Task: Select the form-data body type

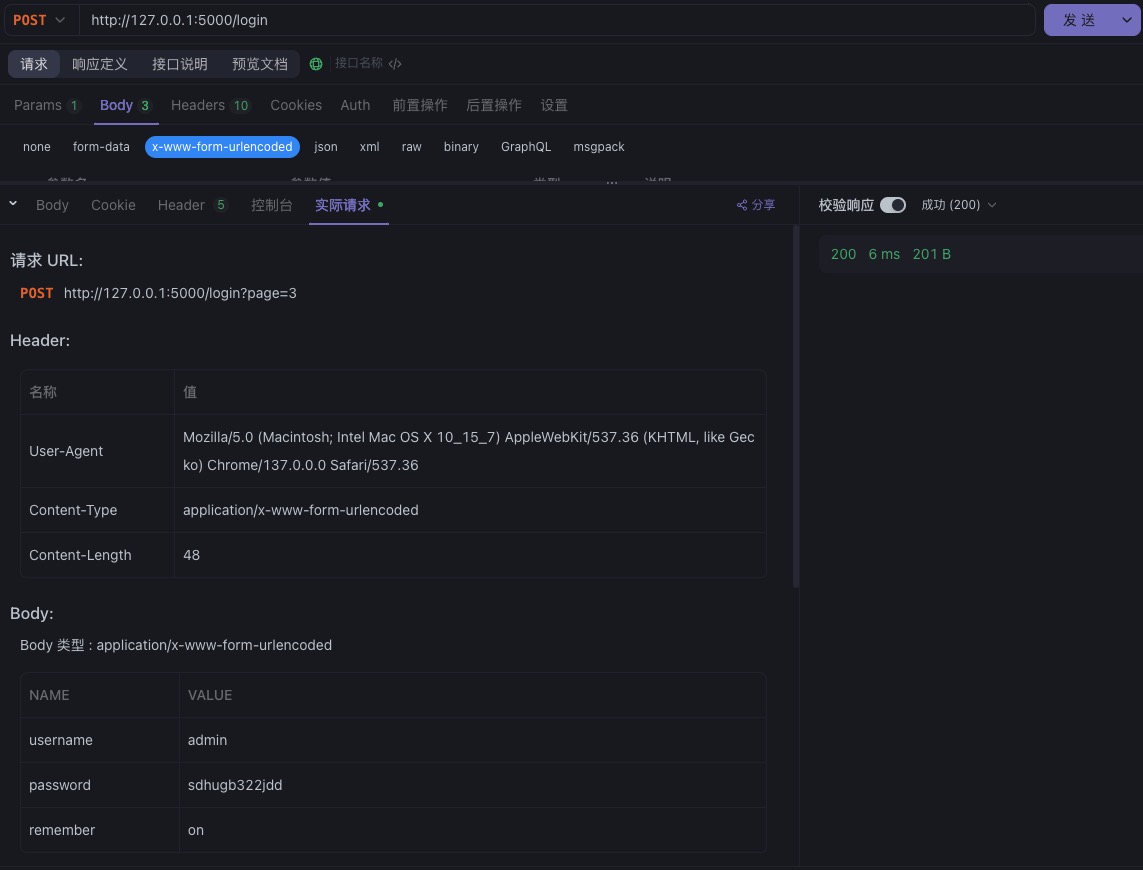Action: [x=101, y=147]
